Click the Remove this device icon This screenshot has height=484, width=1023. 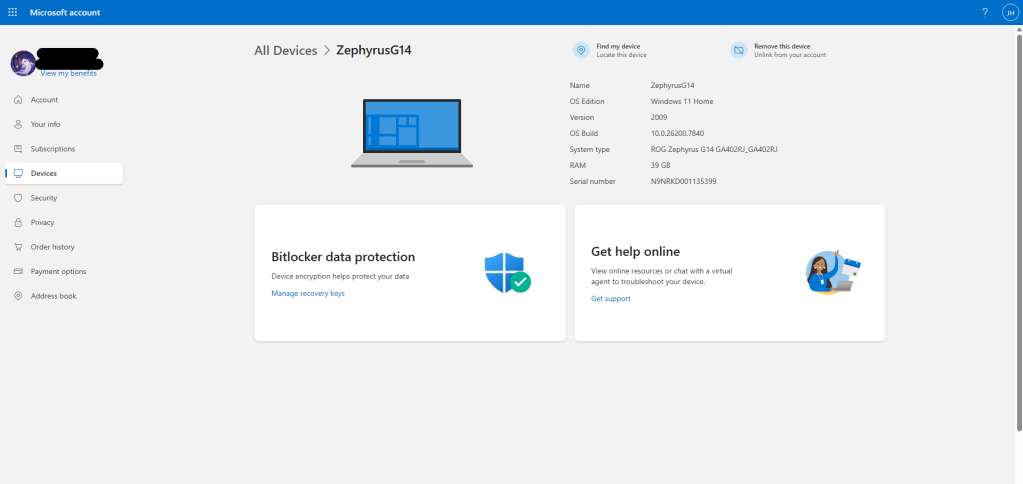pos(739,50)
